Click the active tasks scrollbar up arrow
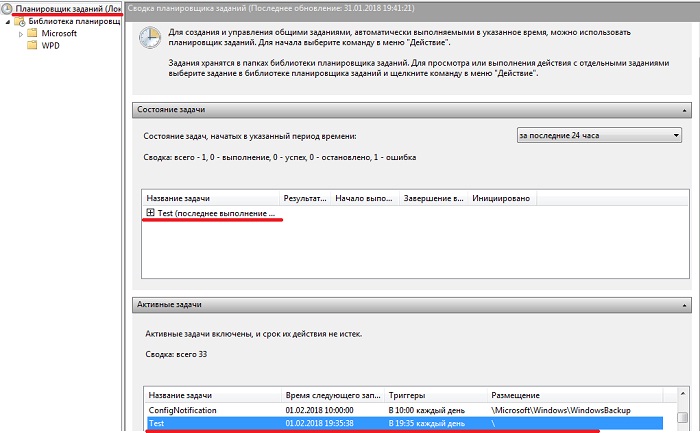700x433 pixels. [683, 393]
